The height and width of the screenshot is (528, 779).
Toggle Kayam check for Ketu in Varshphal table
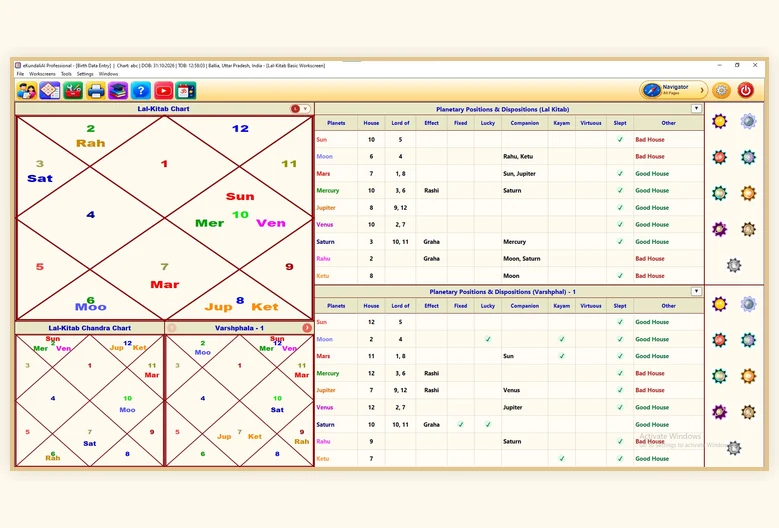[561, 458]
